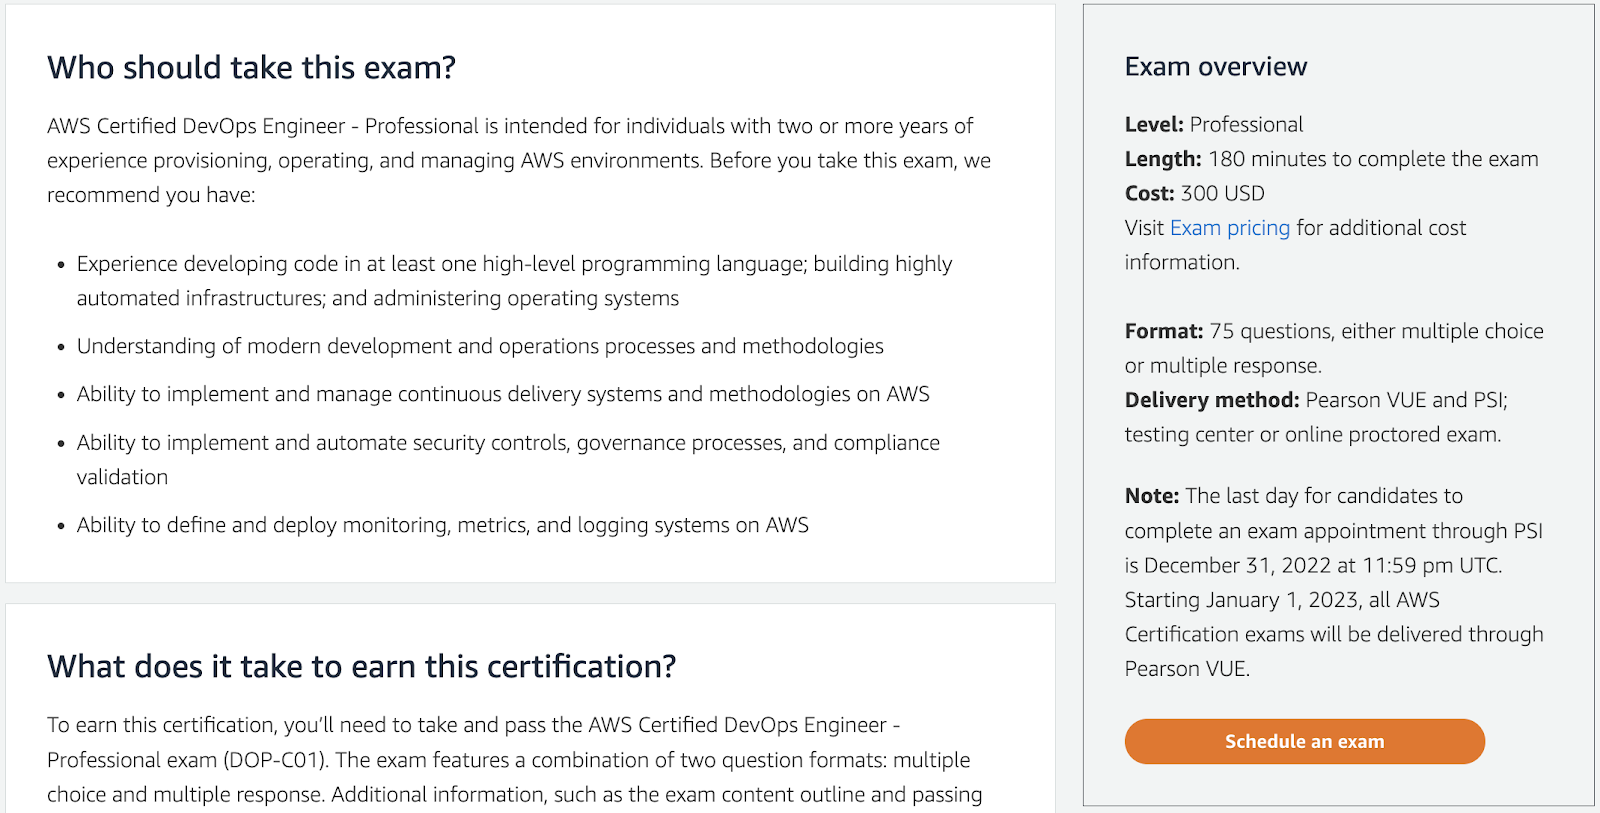Select the bullet on modern development and operations

tap(480, 346)
